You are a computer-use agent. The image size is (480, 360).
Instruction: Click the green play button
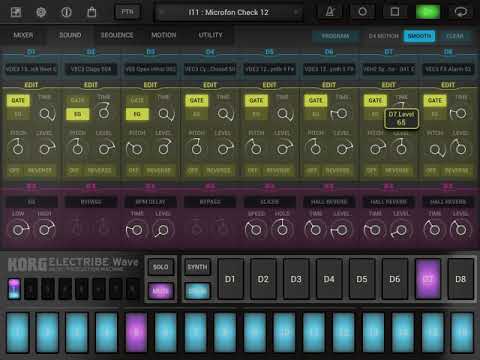(x=428, y=12)
